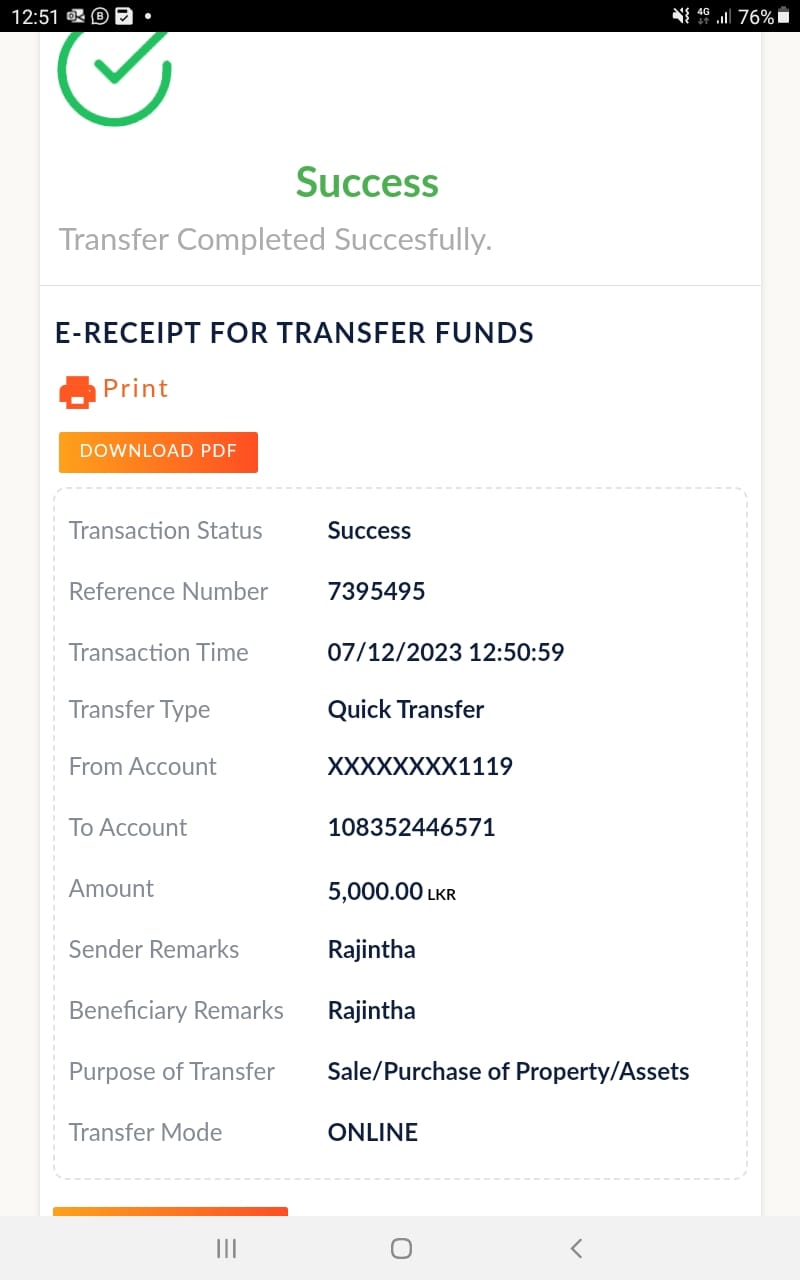Viewport: 800px width, 1280px height.
Task: Tap the masked From Account XXXXXXXX1119
Action: 420,767
